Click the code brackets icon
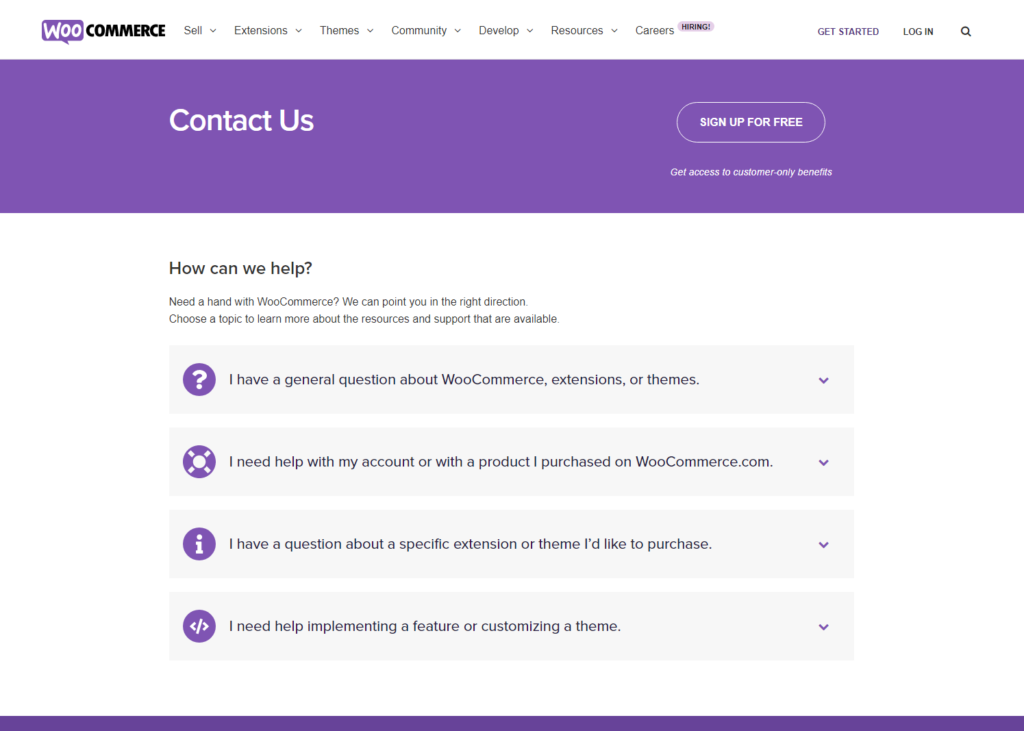This screenshot has height=731, width=1024. [x=199, y=626]
